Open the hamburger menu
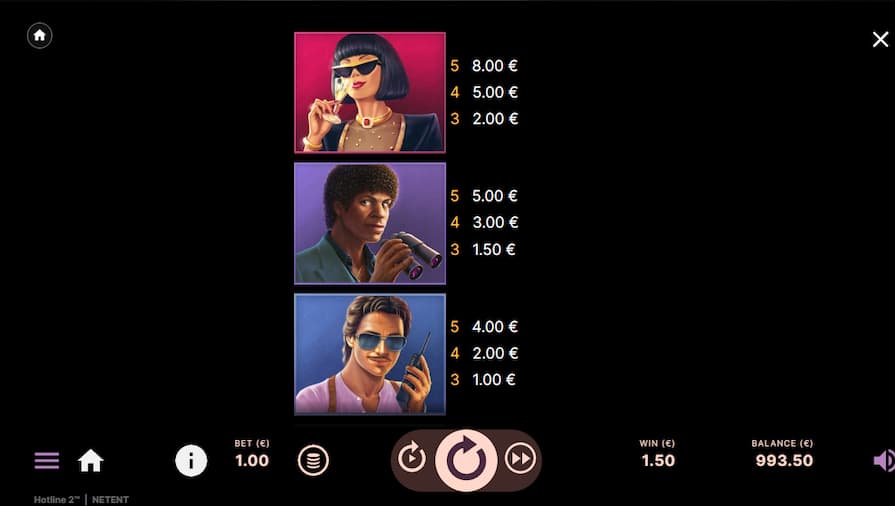The width and height of the screenshot is (895, 506). (x=47, y=460)
